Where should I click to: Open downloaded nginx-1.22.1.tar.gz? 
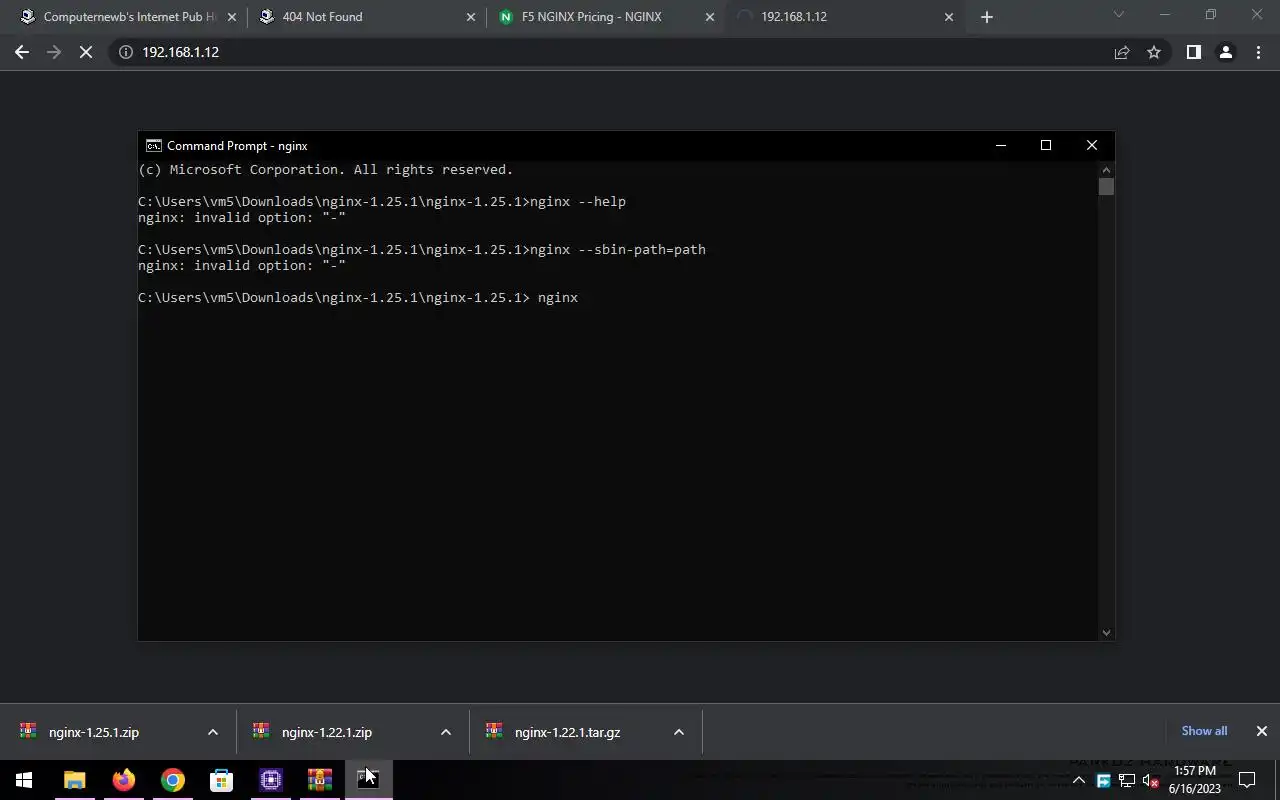[x=567, y=732]
